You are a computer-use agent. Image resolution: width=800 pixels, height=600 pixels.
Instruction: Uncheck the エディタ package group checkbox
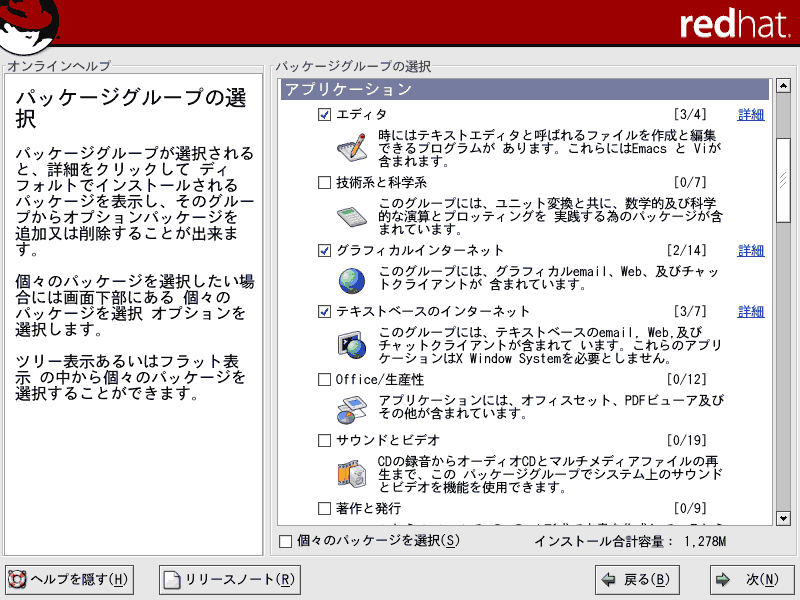coord(324,114)
